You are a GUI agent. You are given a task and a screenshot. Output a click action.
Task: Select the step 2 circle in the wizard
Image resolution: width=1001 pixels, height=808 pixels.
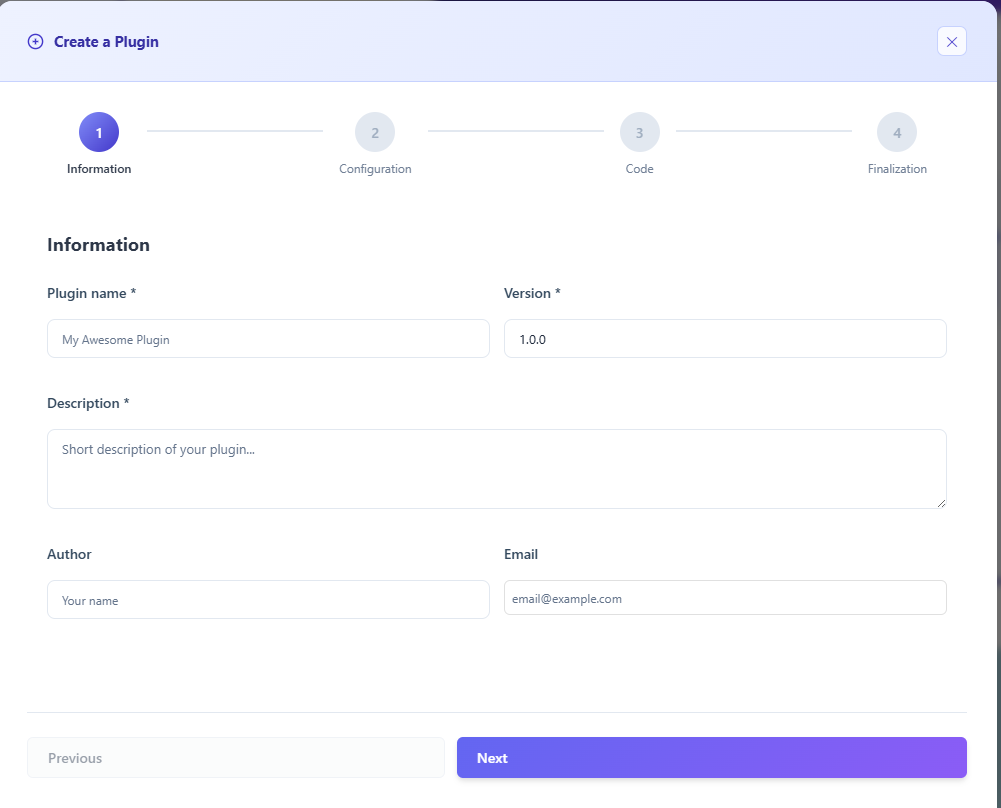click(x=374, y=131)
